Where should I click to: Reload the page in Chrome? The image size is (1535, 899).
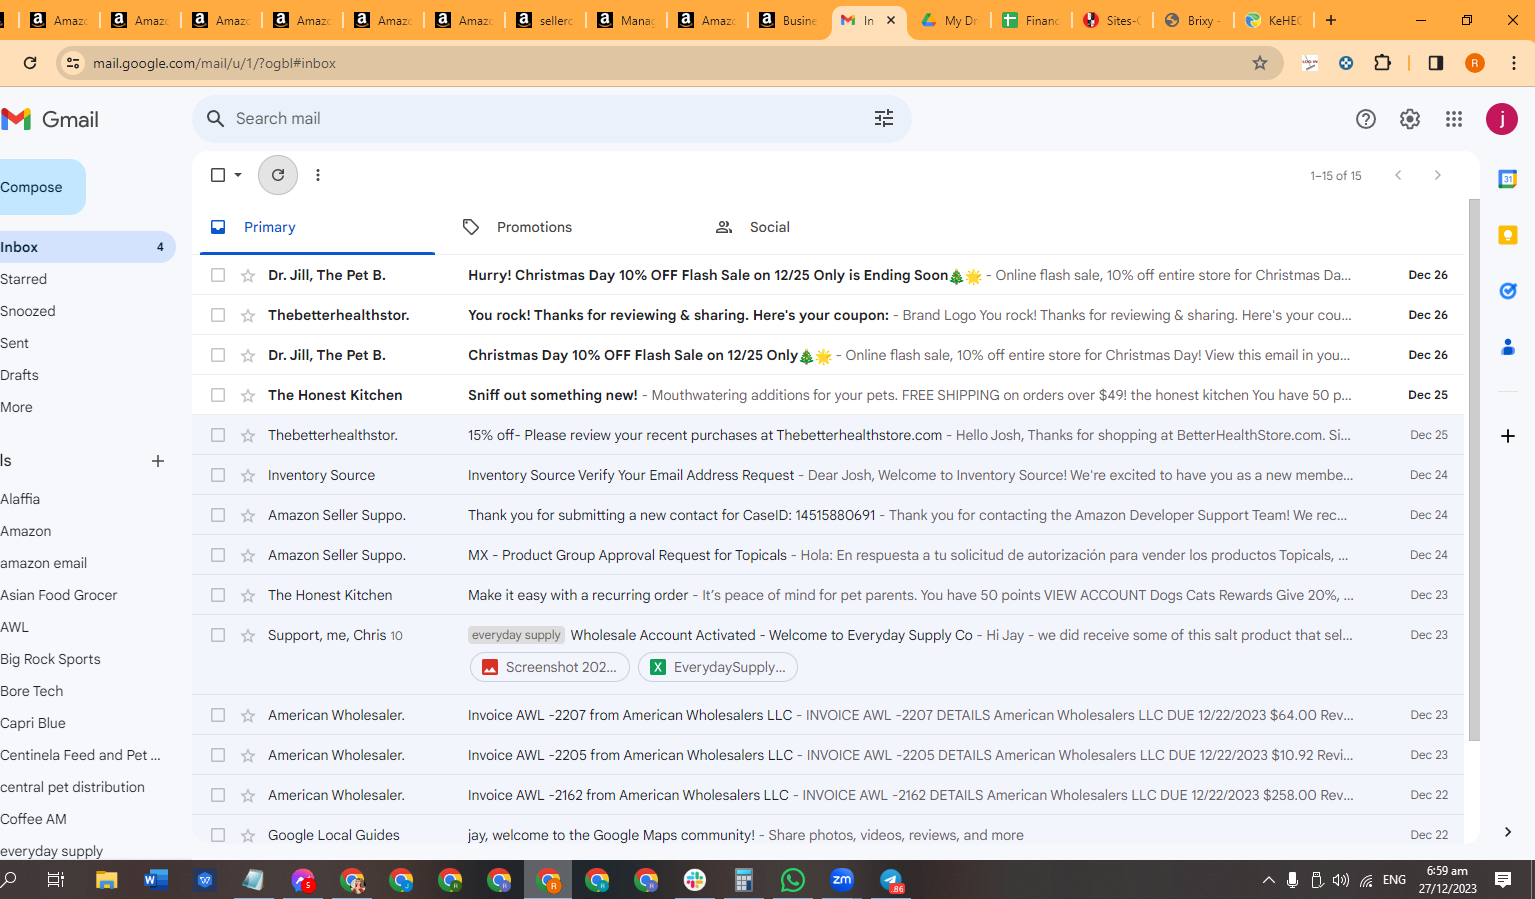pos(30,63)
